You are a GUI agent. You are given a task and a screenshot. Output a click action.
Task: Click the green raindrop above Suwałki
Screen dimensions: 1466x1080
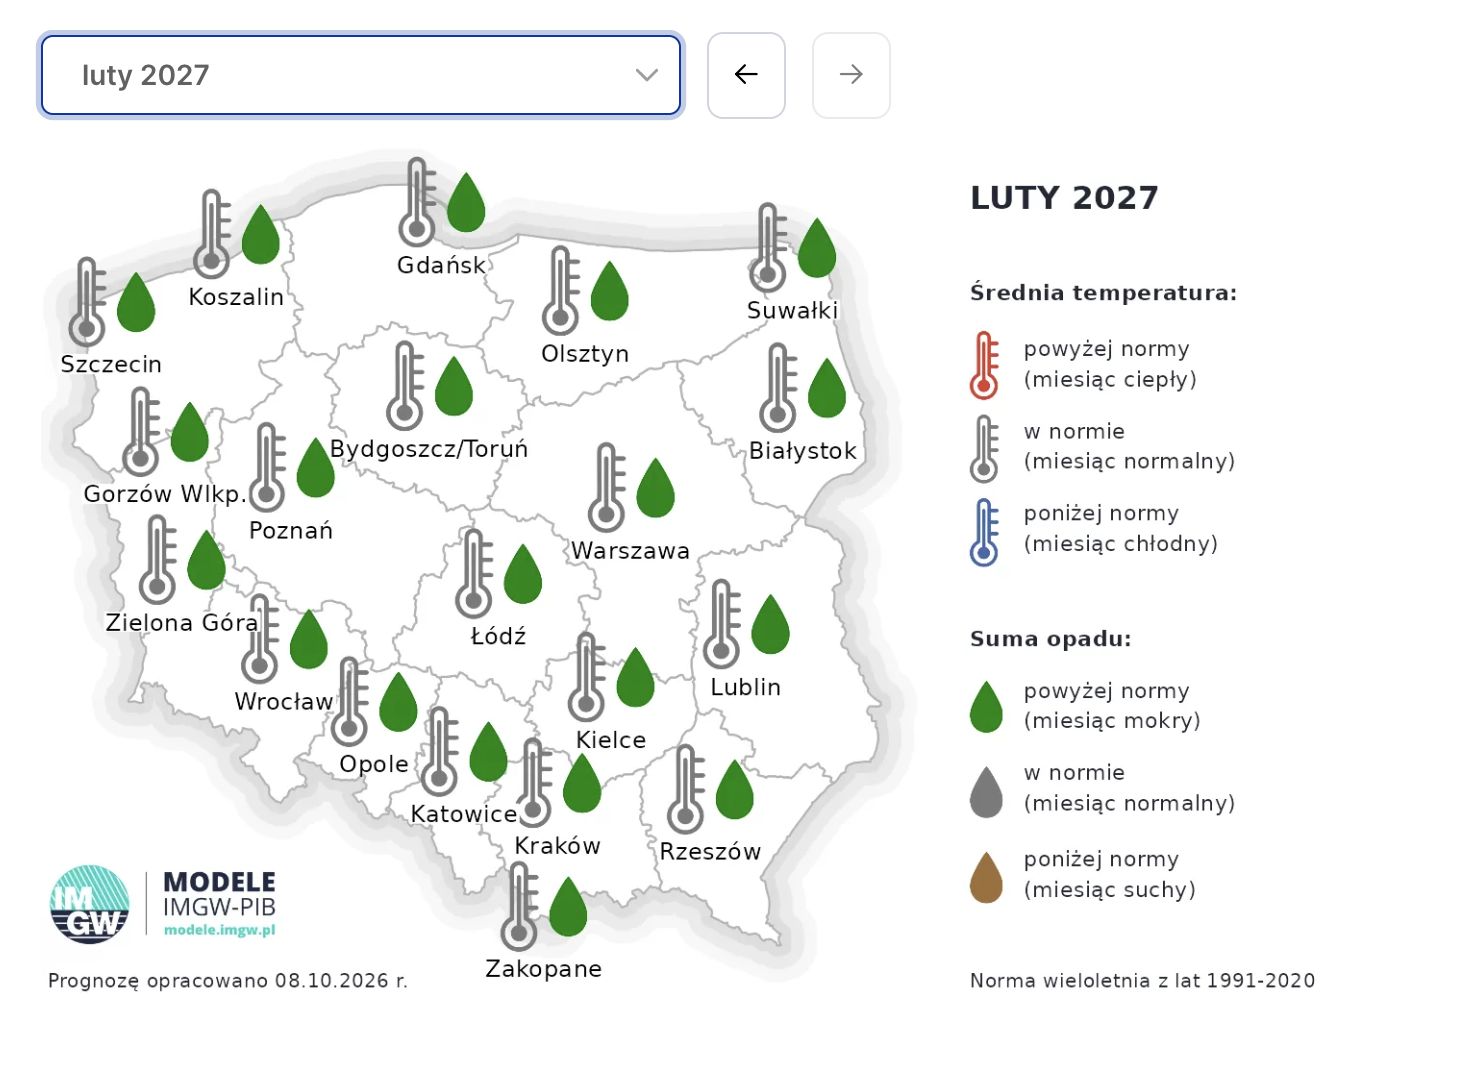[817, 248]
